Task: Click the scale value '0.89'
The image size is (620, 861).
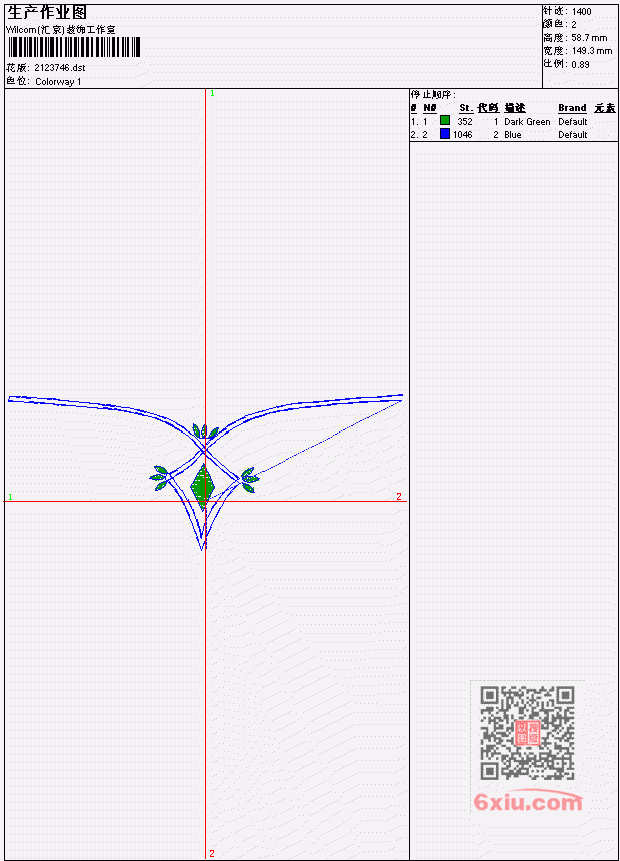Action: tap(580, 64)
